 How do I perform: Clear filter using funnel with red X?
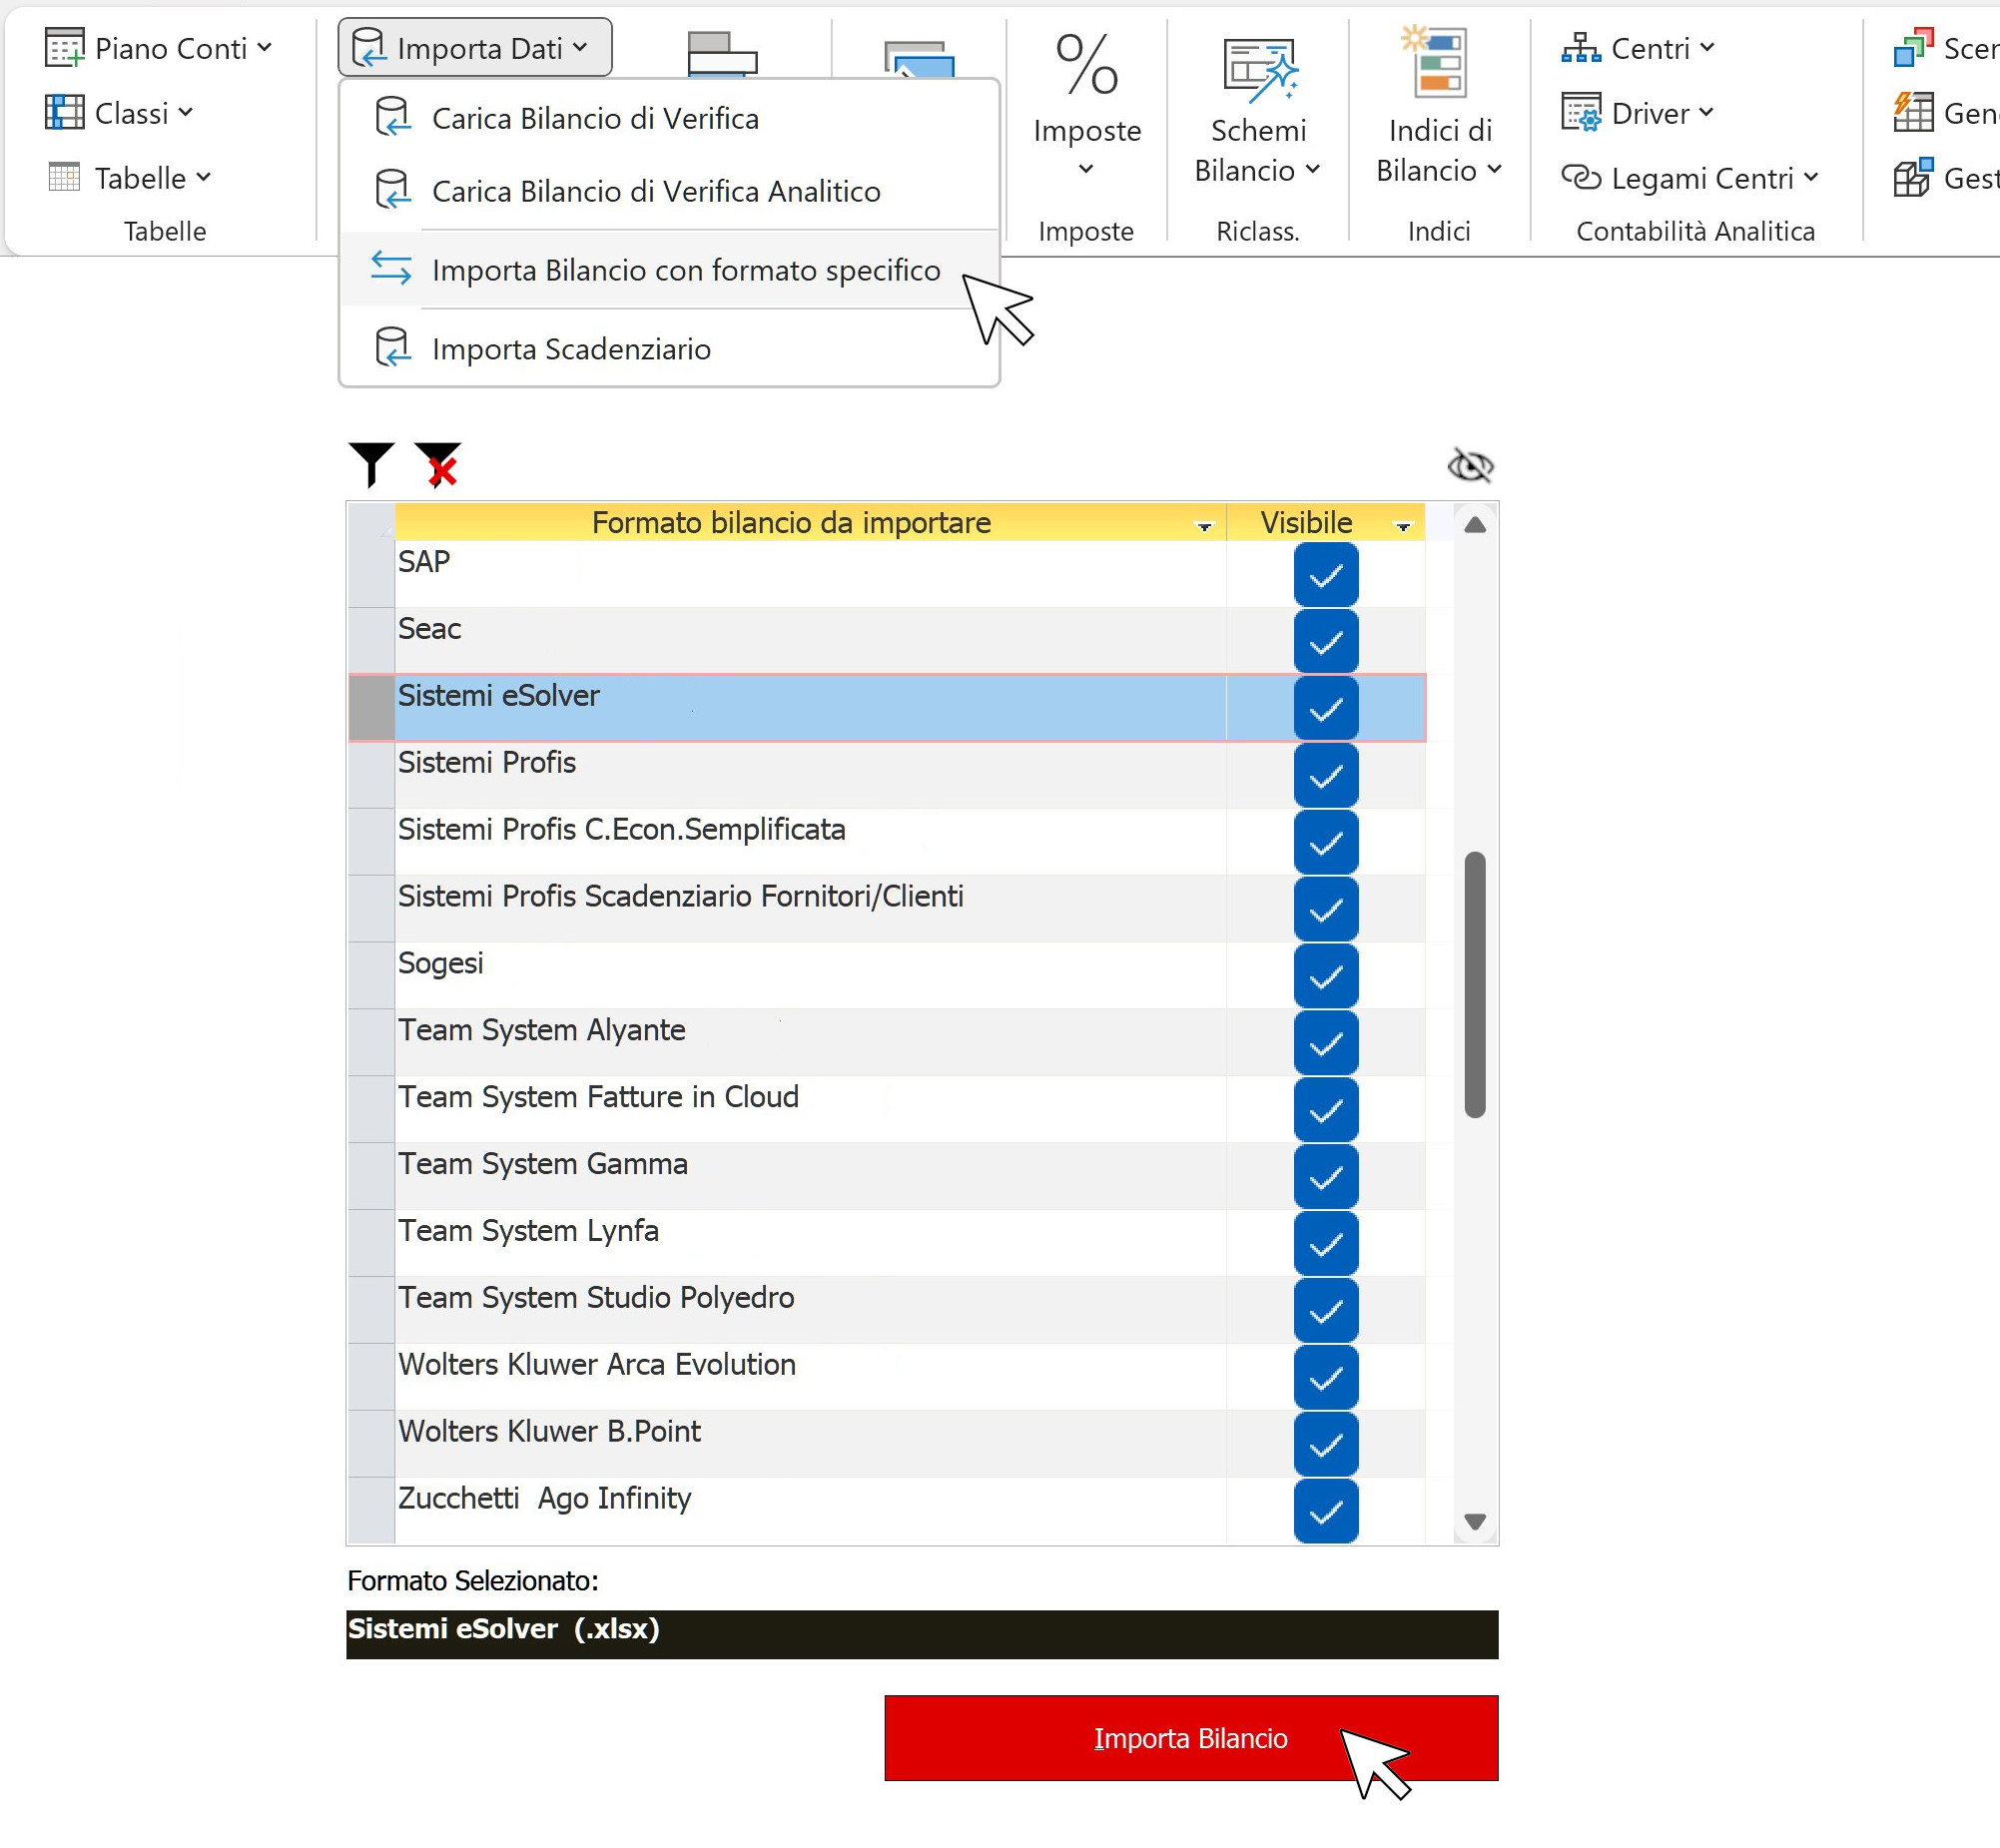(438, 464)
